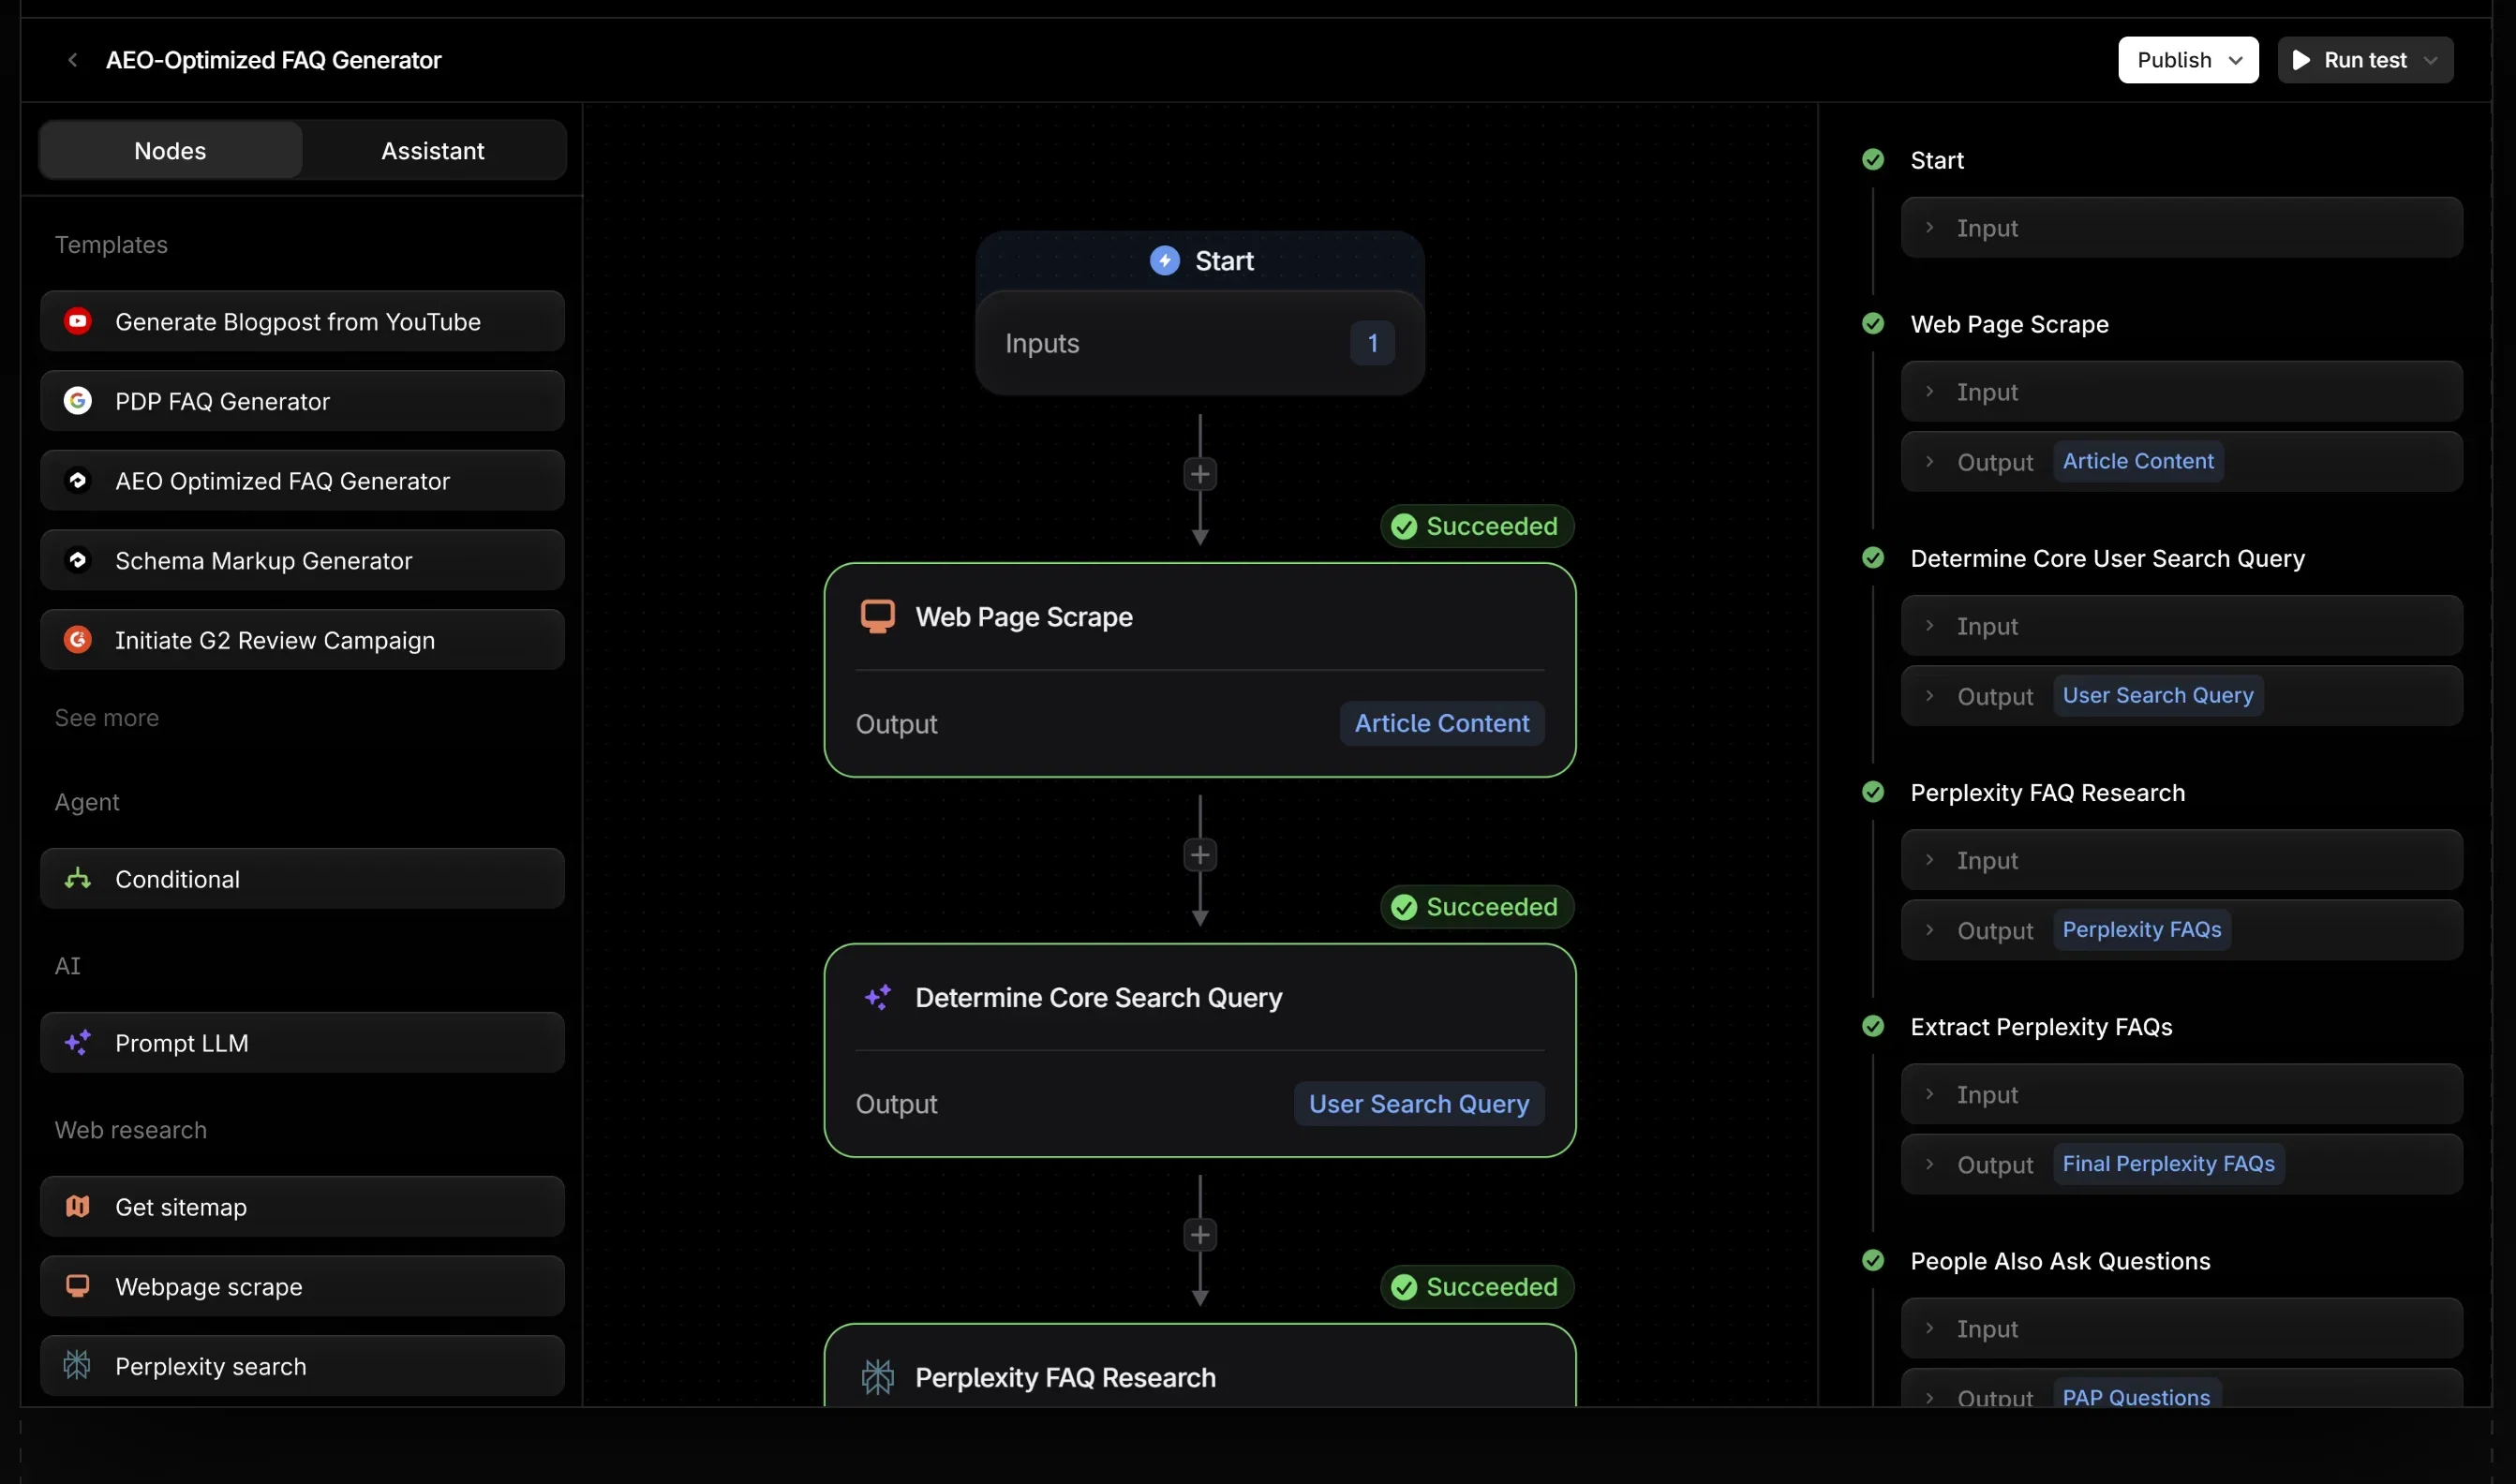This screenshot has width=2516, height=1484.
Task: Click the YouTube icon on Generate Blogpost template
Action: click(x=78, y=321)
